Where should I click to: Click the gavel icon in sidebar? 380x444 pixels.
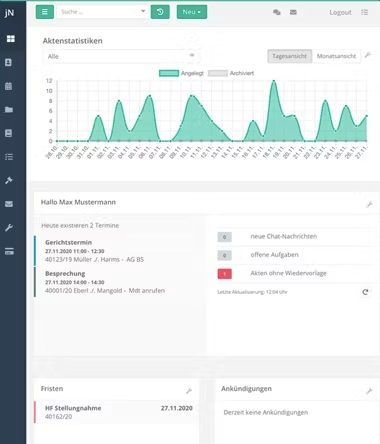(x=9, y=180)
